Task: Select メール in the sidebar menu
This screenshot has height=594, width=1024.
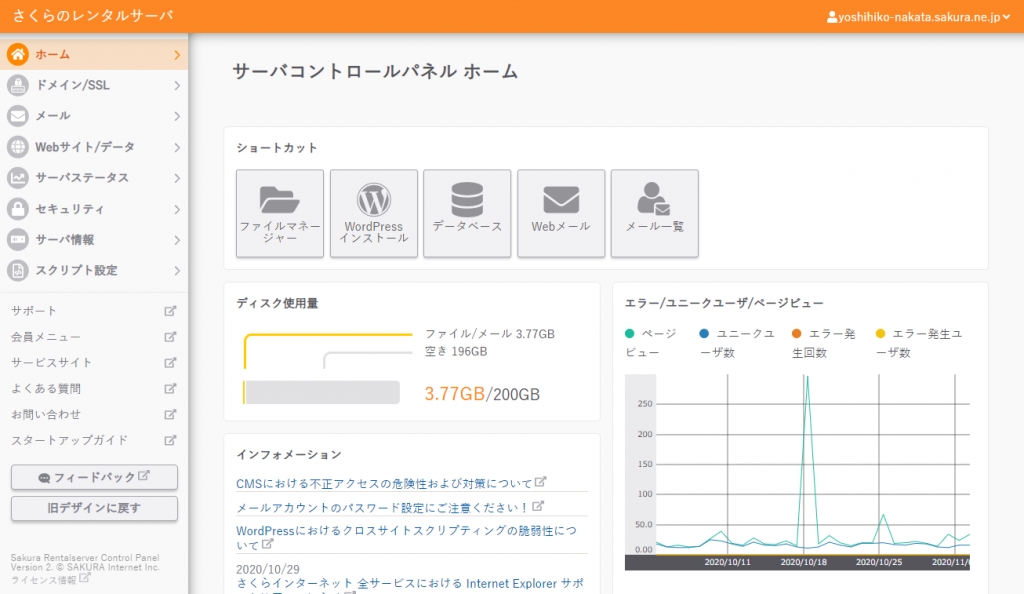Action: click(94, 116)
